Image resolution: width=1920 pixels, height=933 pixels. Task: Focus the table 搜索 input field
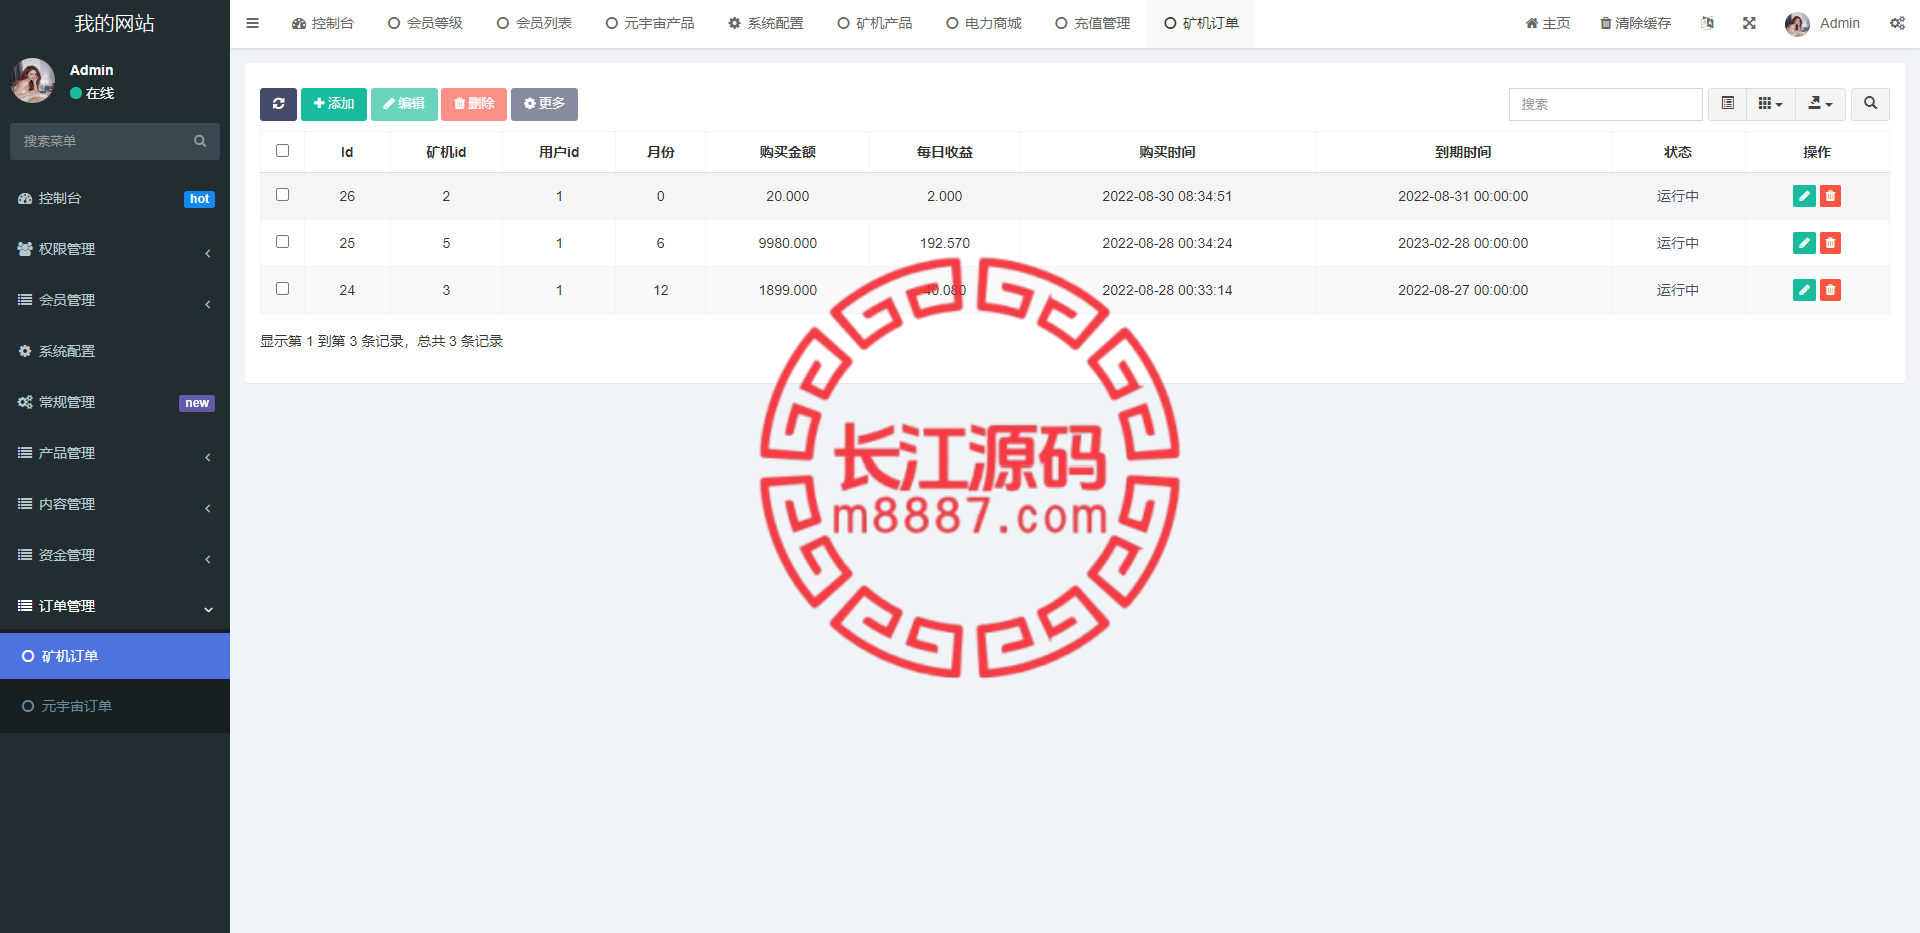[1606, 104]
